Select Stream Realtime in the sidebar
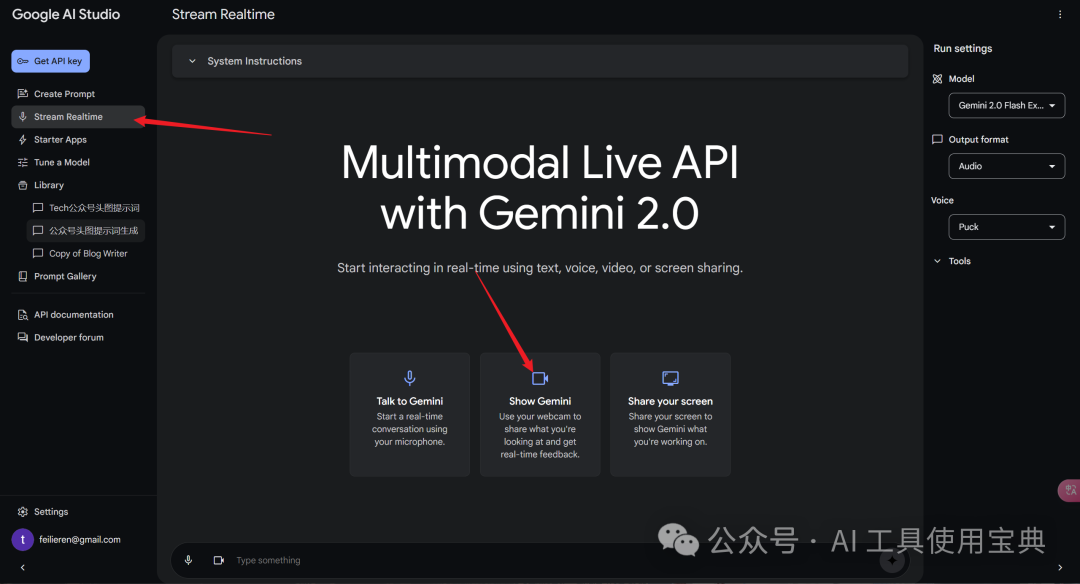The height and width of the screenshot is (584, 1080). (78, 116)
